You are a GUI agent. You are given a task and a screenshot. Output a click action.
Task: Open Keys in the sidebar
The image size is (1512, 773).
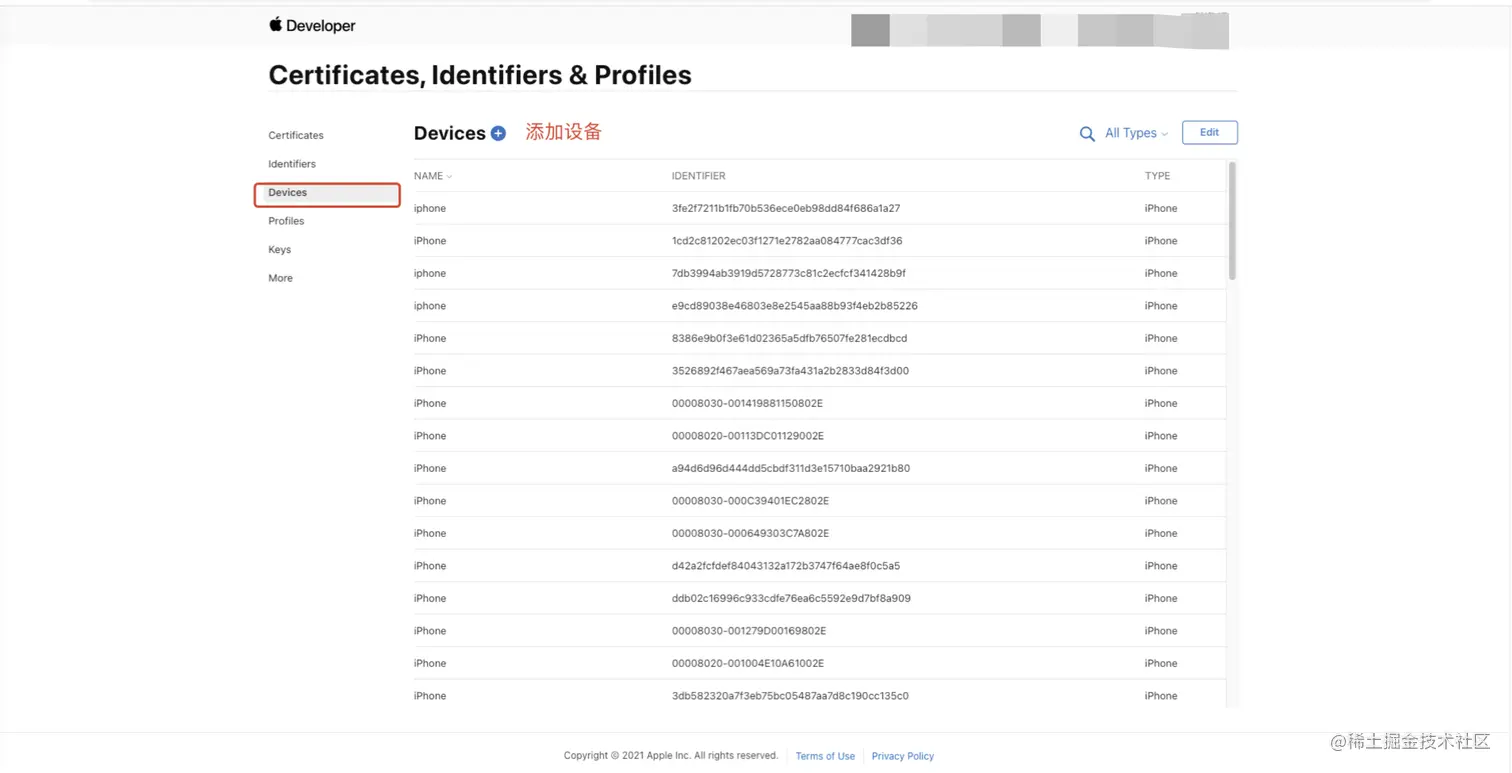[x=279, y=250]
